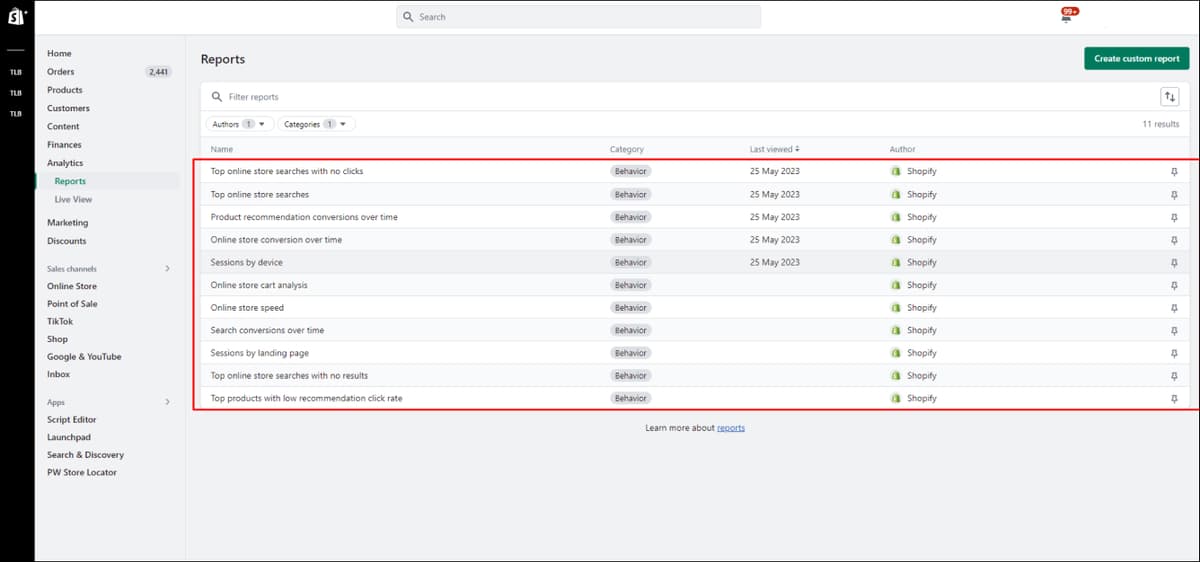
Task: Open the Script Editor app
Action: pyautogui.click(x=72, y=420)
